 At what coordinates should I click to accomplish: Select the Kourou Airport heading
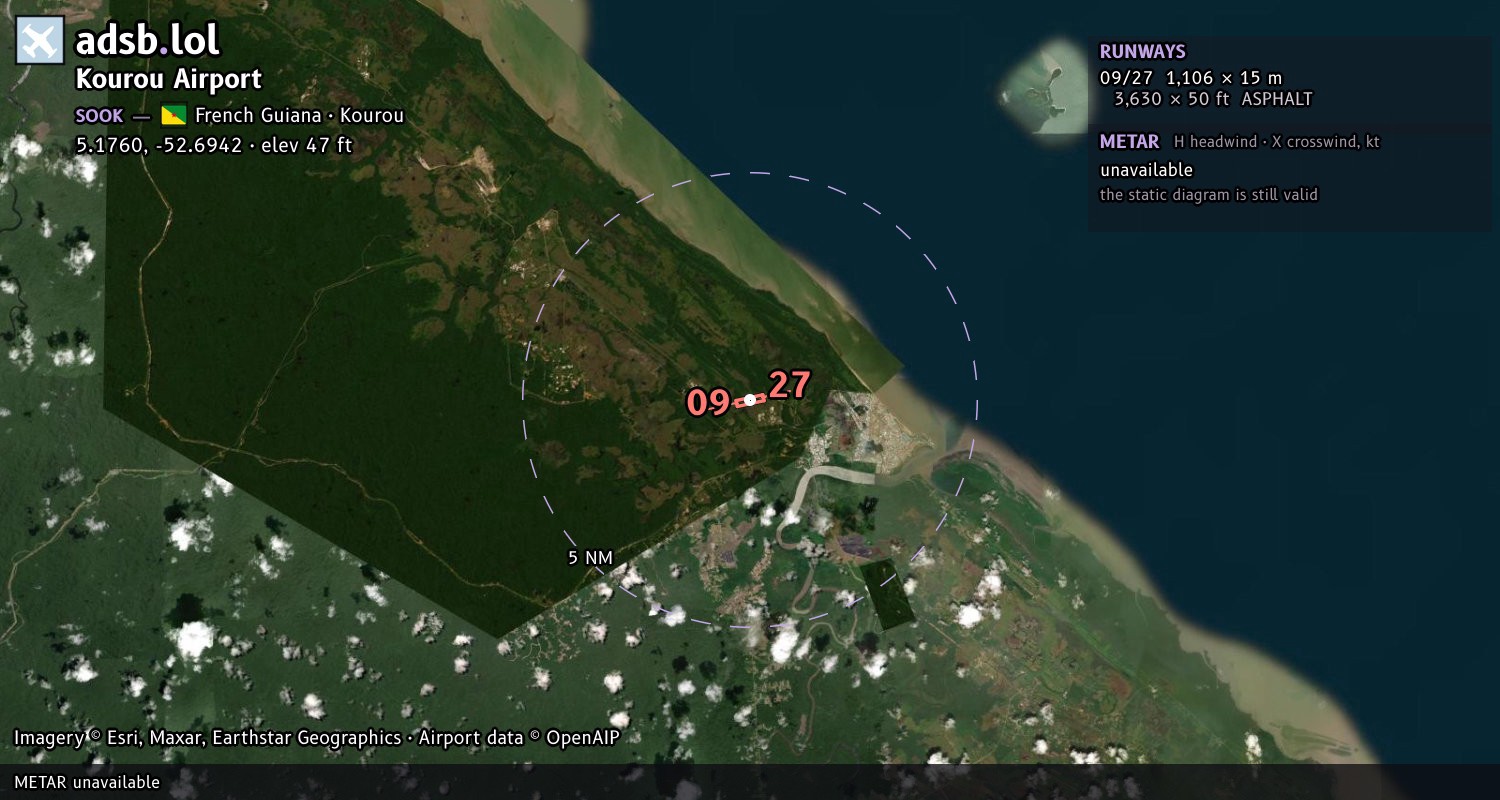(169, 79)
